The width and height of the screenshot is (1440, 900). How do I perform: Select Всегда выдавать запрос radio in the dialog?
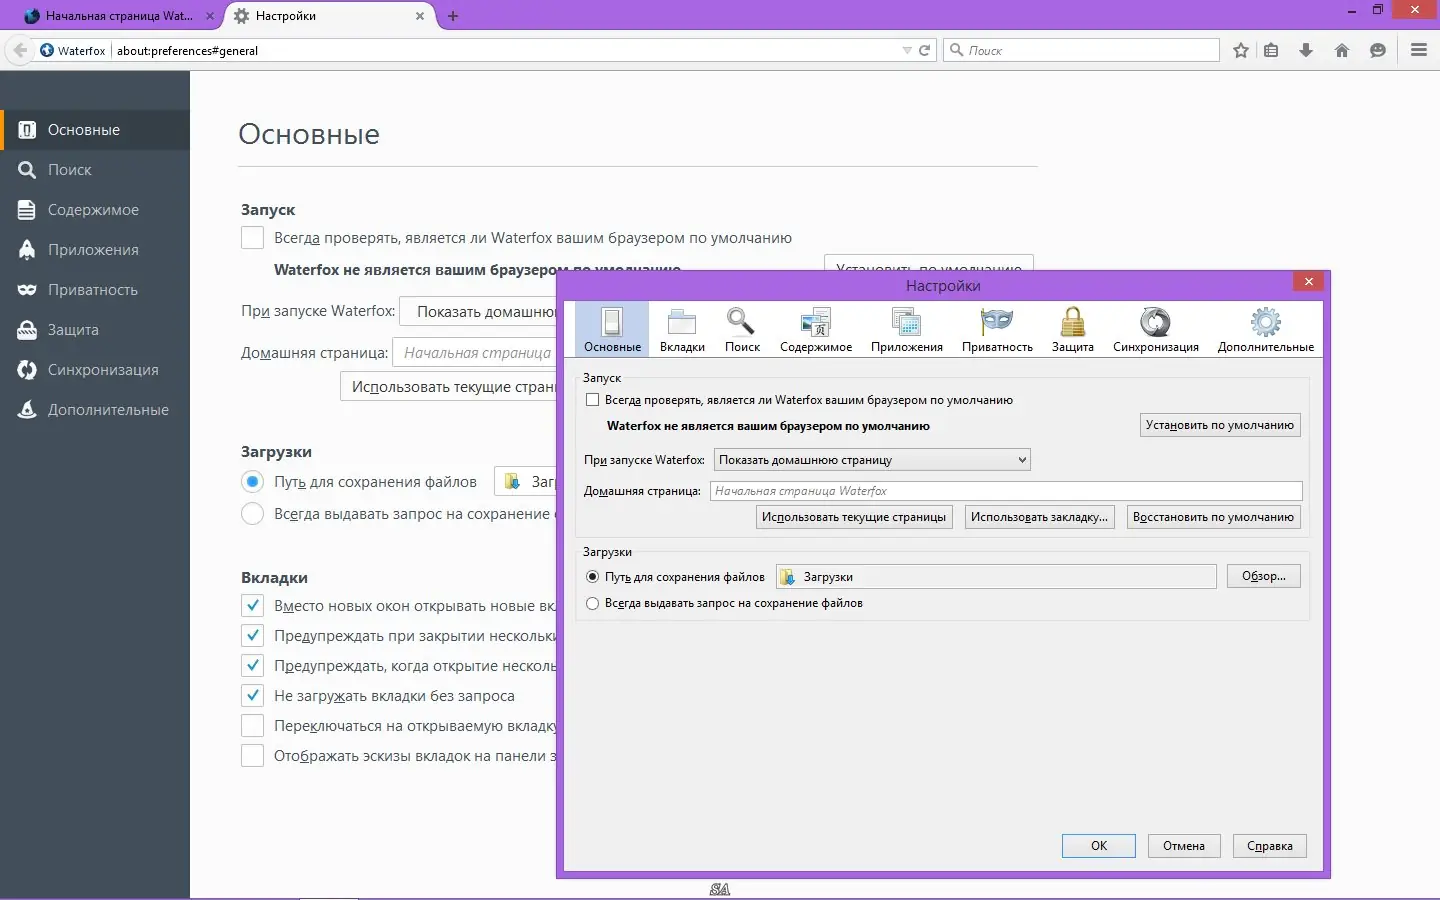[593, 603]
